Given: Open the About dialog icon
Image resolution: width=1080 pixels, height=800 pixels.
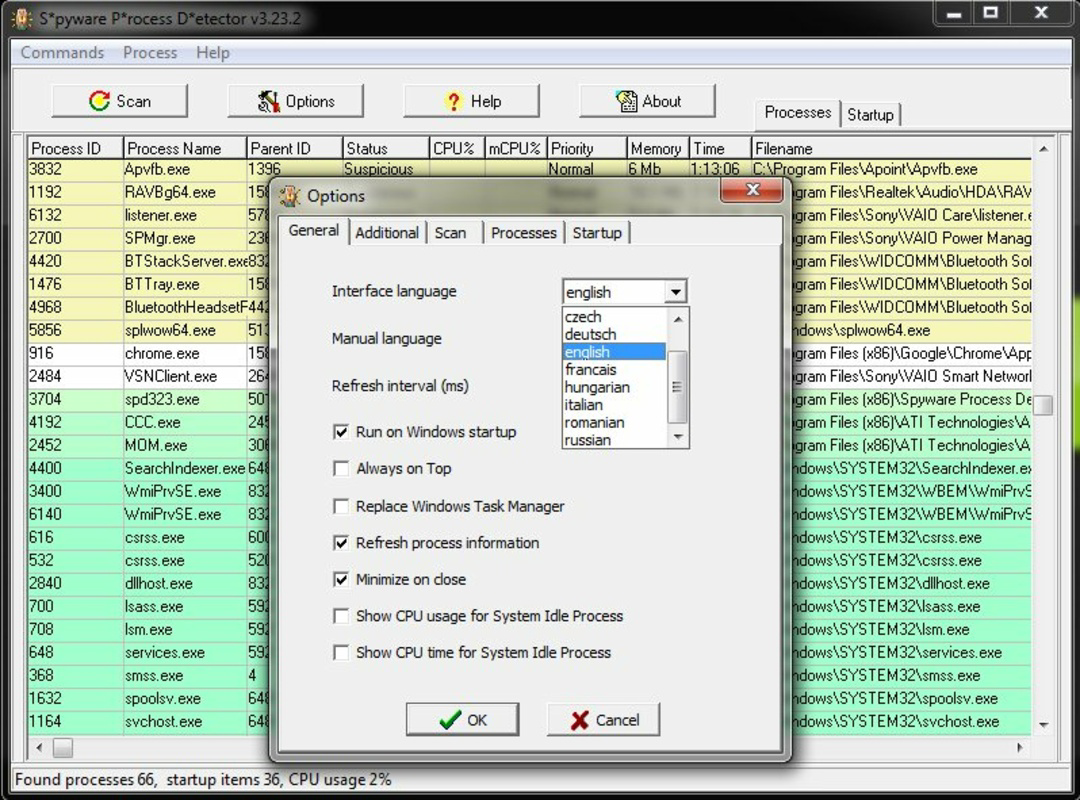Looking at the screenshot, I should pyautogui.click(x=627, y=100).
